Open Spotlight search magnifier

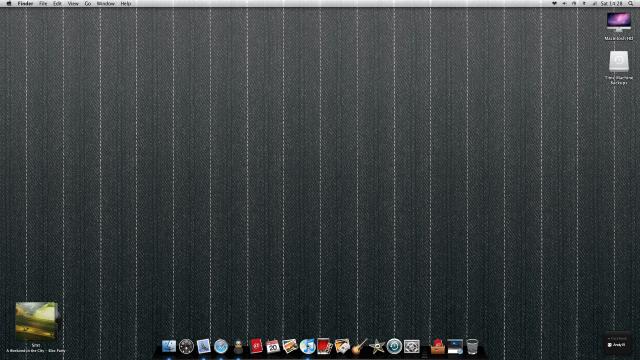[x=631, y=3]
